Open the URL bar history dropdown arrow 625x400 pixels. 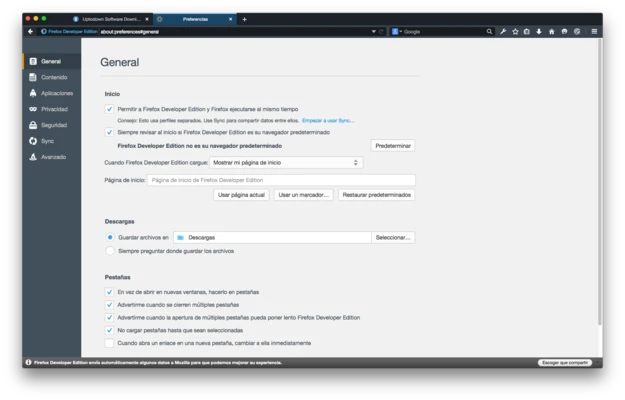click(374, 31)
